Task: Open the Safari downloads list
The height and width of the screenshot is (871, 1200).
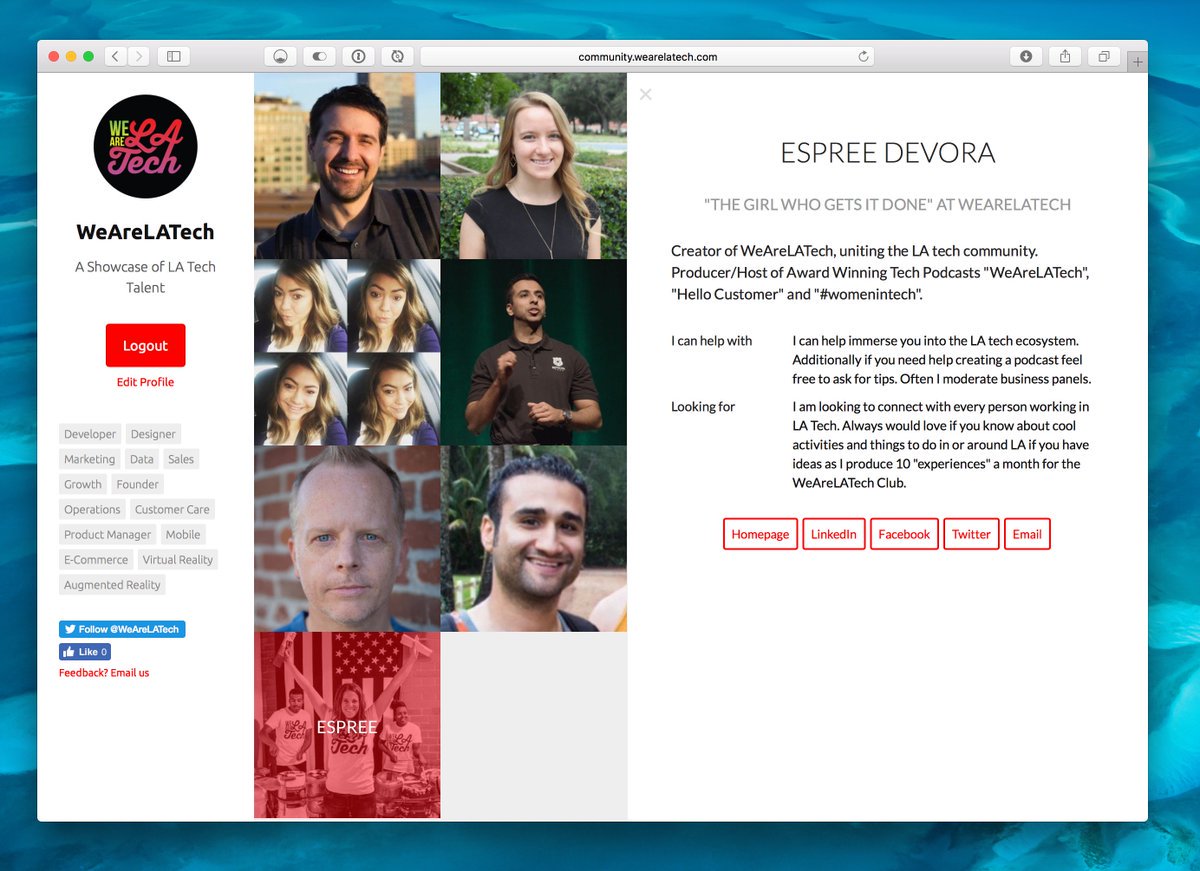Action: point(1026,57)
